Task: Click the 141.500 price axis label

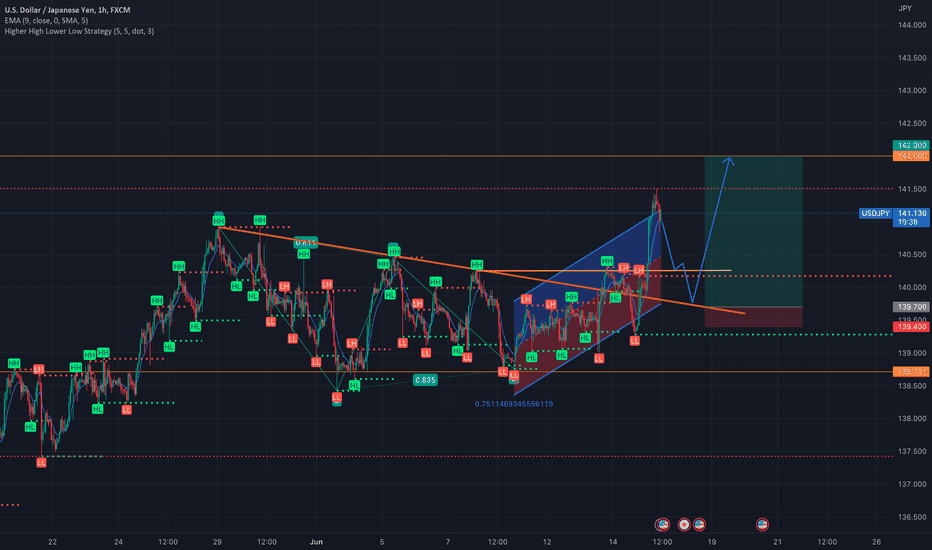Action: (912, 189)
